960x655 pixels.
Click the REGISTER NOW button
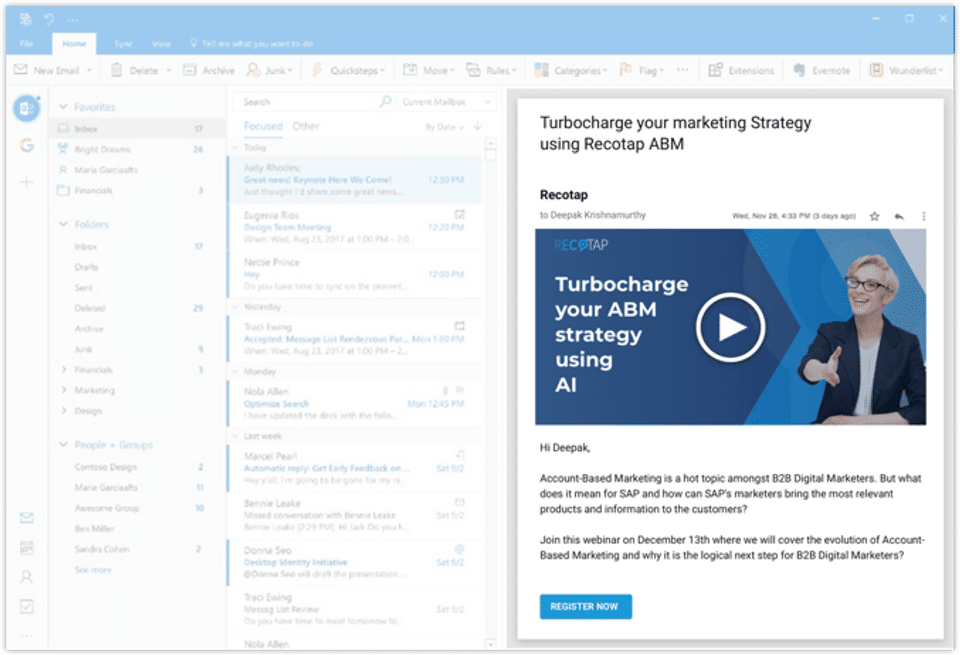point(585,607)
